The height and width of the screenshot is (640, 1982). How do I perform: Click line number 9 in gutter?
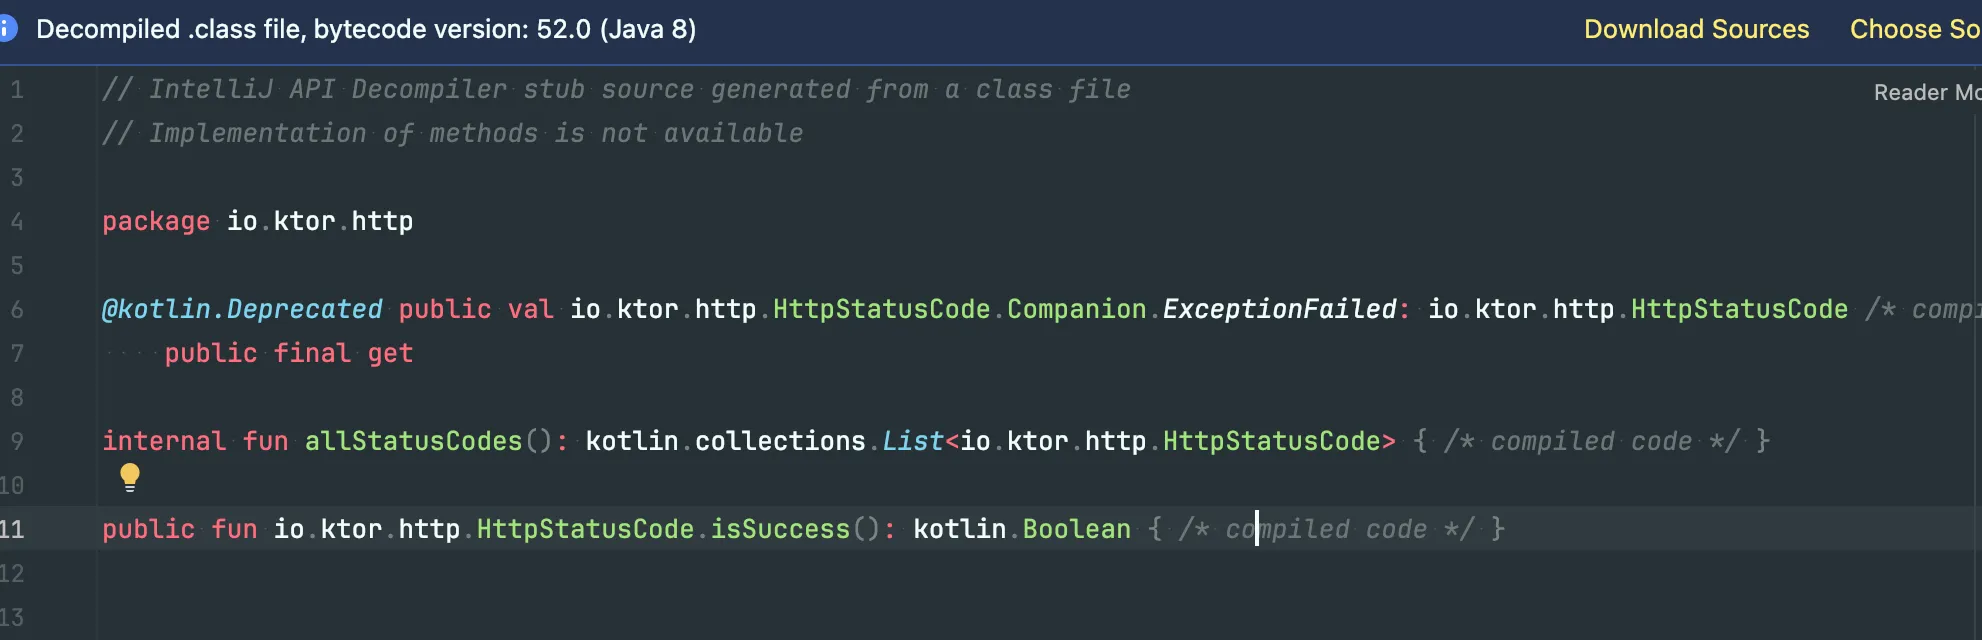point(17,442)
